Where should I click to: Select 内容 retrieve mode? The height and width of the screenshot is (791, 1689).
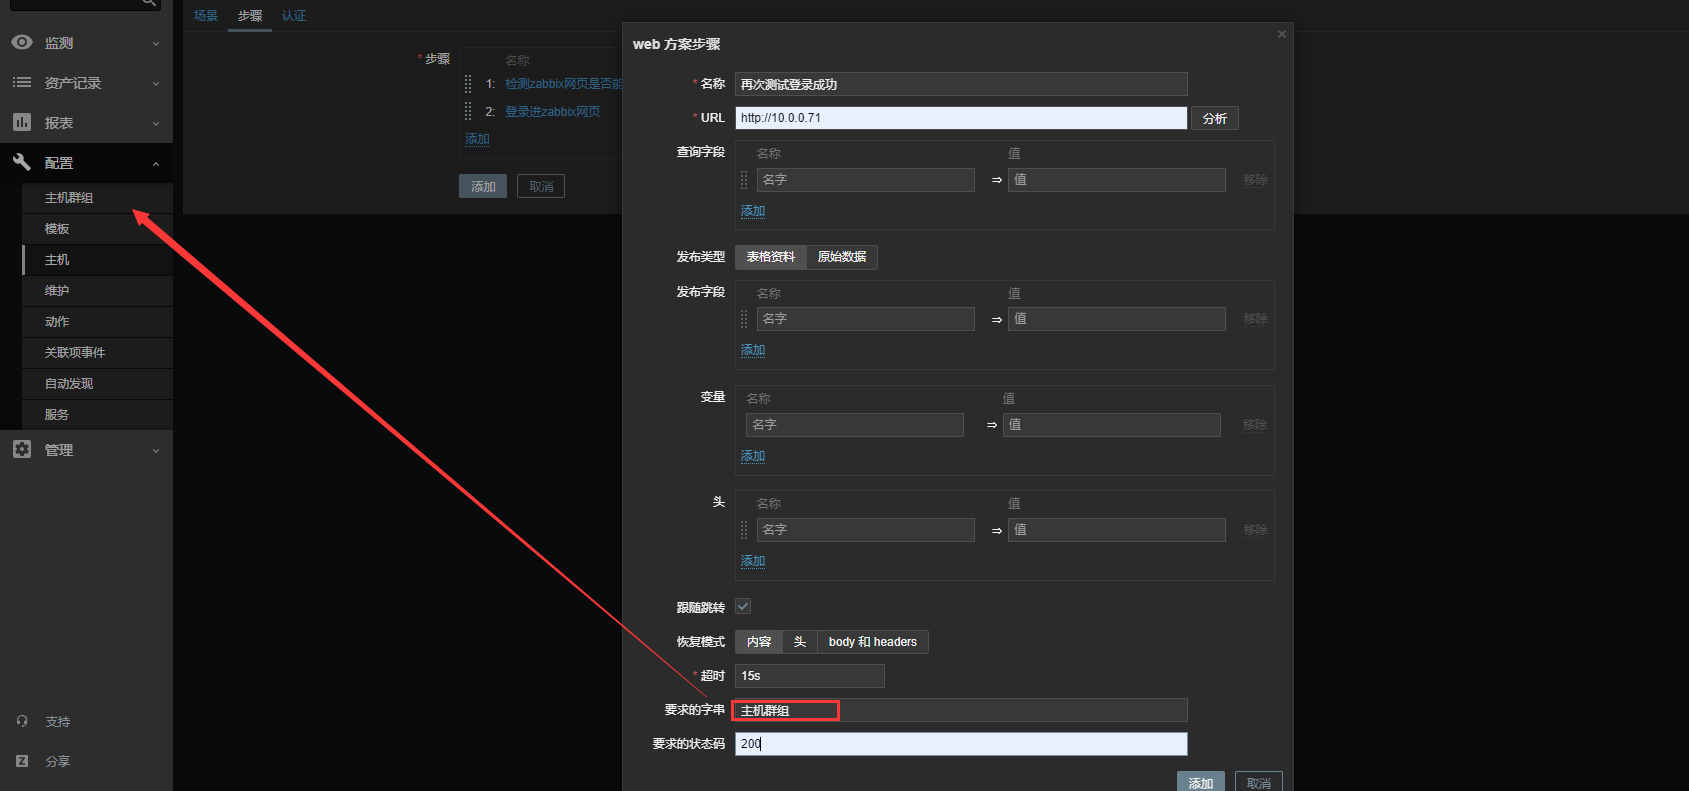coord(759,642)
